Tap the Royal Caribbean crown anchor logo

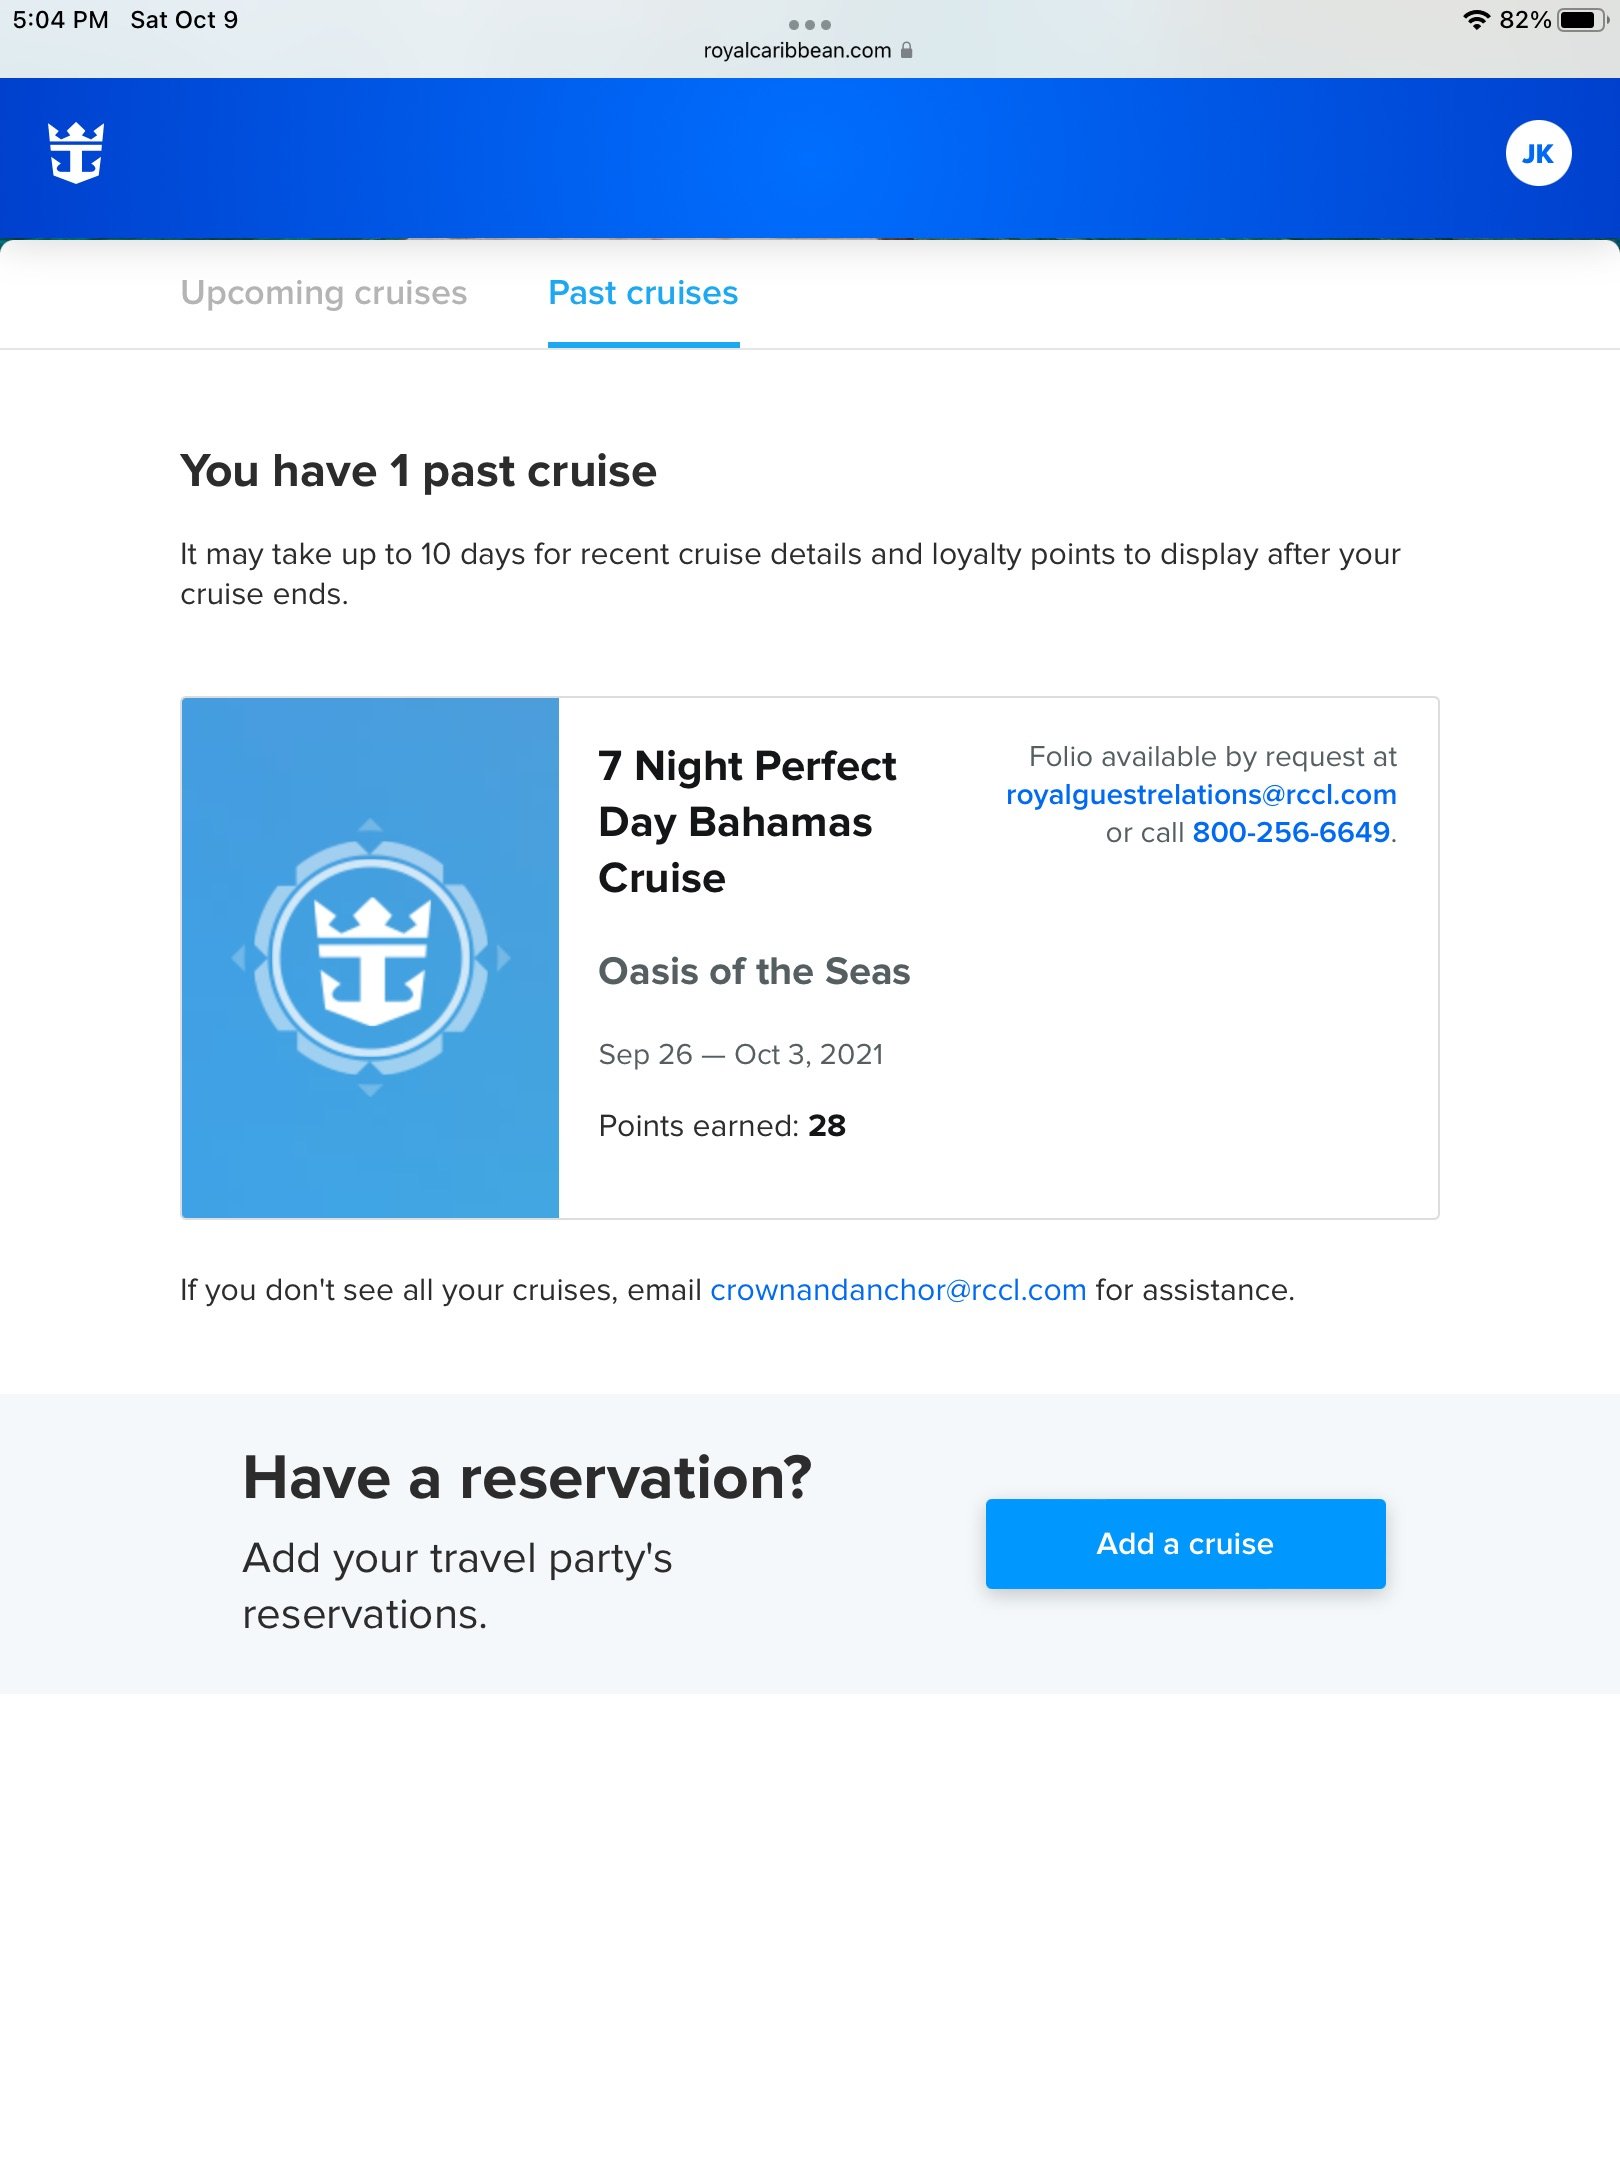[76, 153]
